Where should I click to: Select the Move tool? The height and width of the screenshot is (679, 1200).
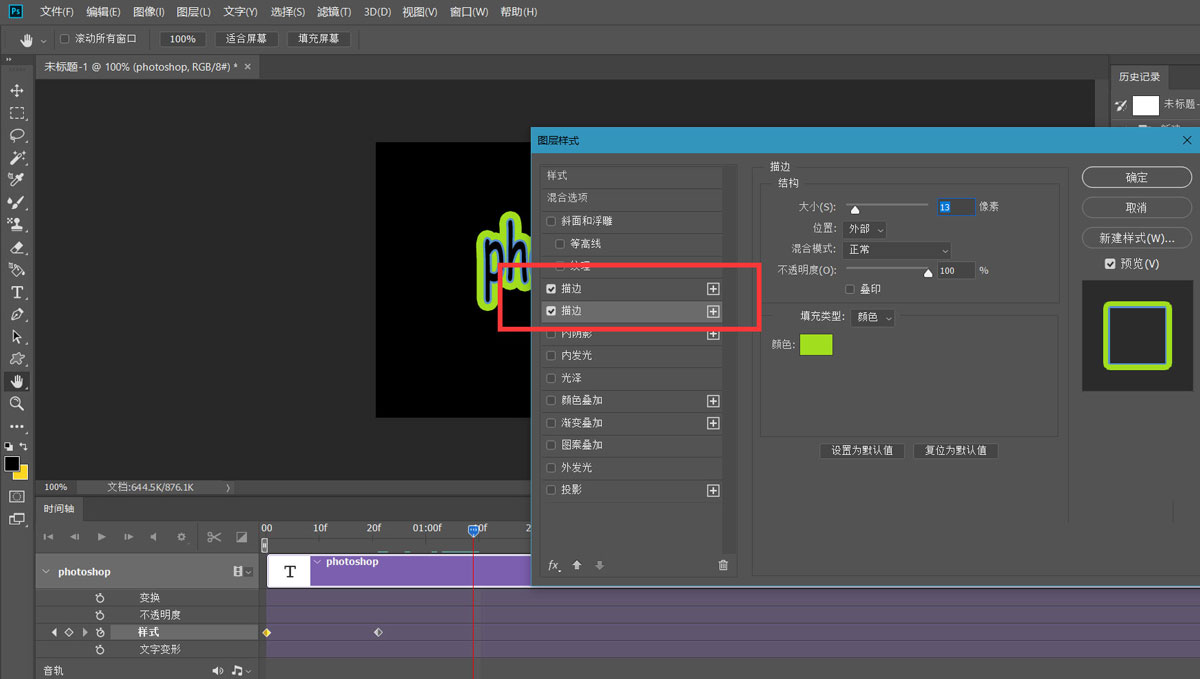pos(17,90)
